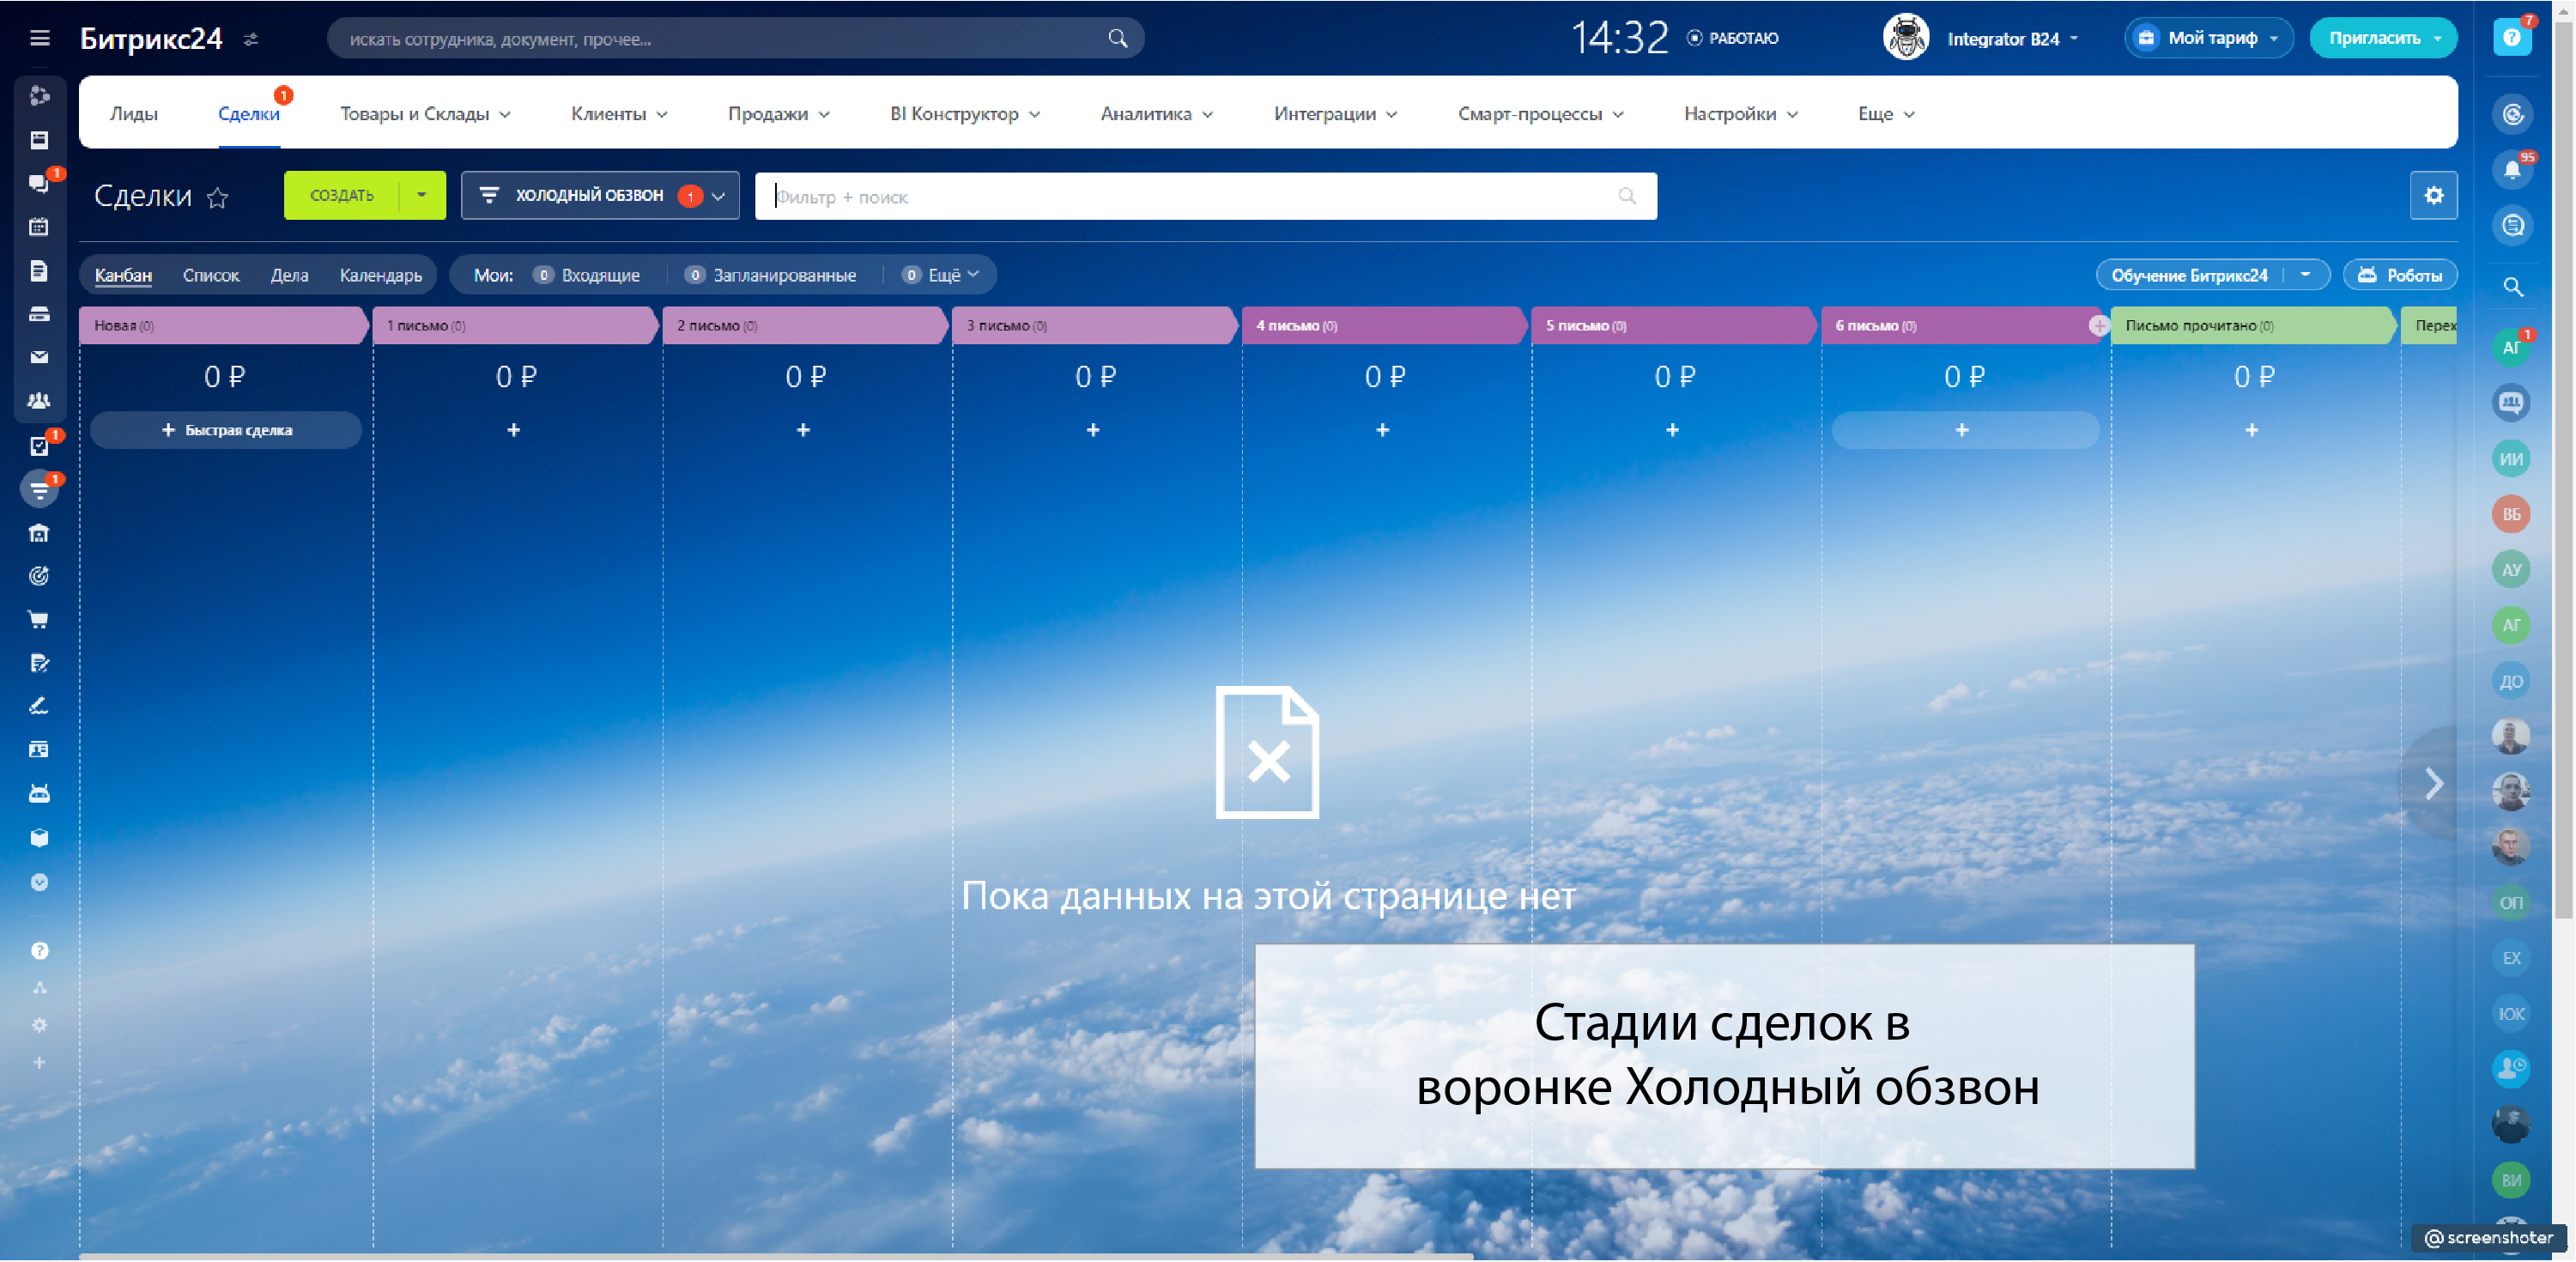2576x1262 pixels.
Task: Toggle the Входящие counter filter
Action: click(x=588, y=275)
